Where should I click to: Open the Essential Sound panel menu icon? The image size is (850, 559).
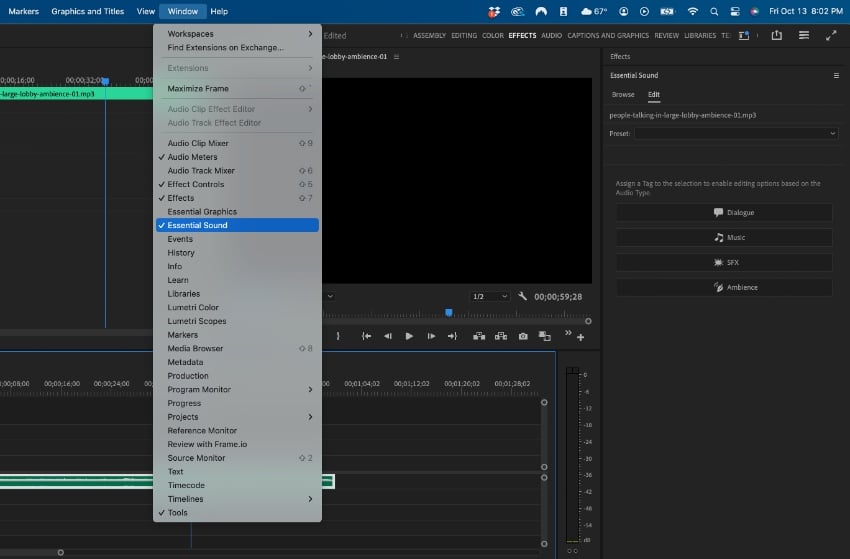[836, 75]
